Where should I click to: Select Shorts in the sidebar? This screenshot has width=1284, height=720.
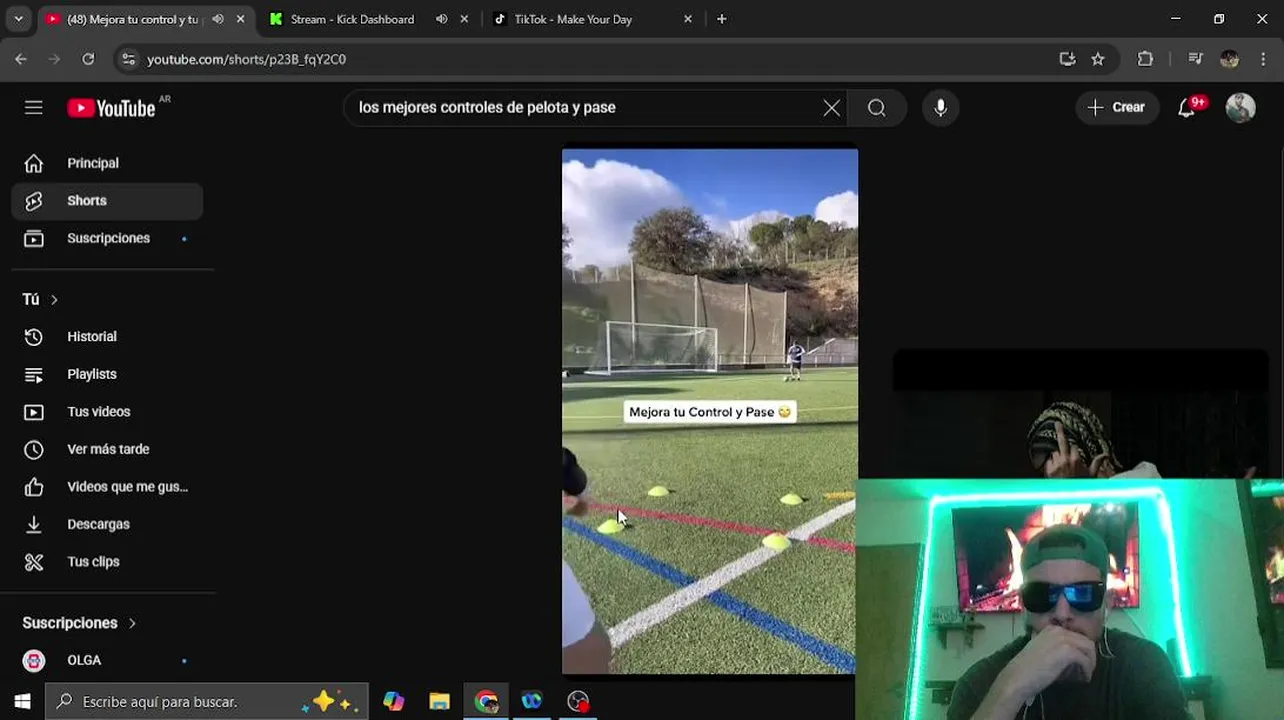(107, 201)
